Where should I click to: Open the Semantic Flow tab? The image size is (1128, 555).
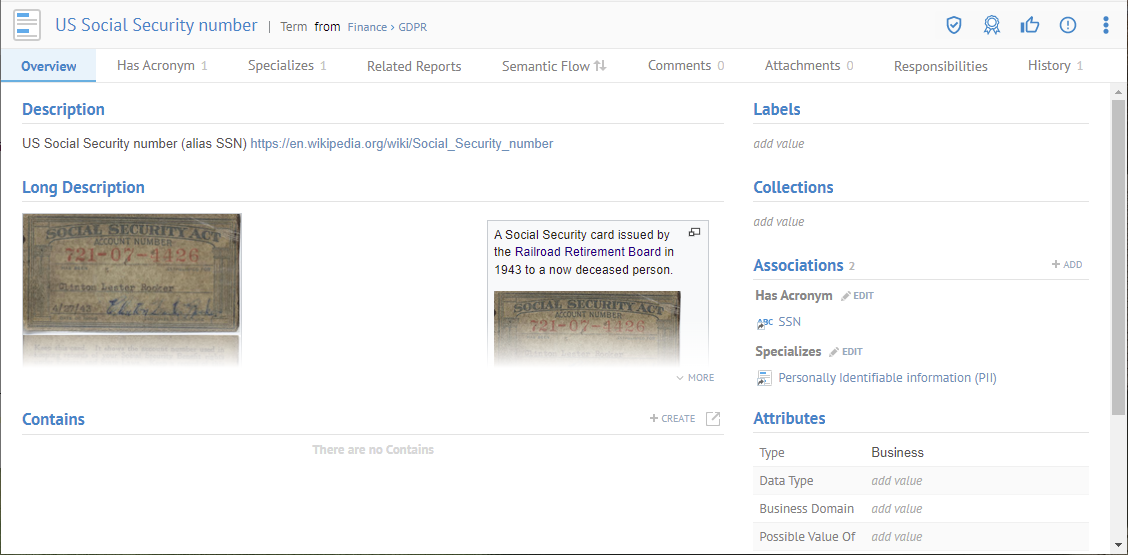pyautogui.click(x=554, y=66)
